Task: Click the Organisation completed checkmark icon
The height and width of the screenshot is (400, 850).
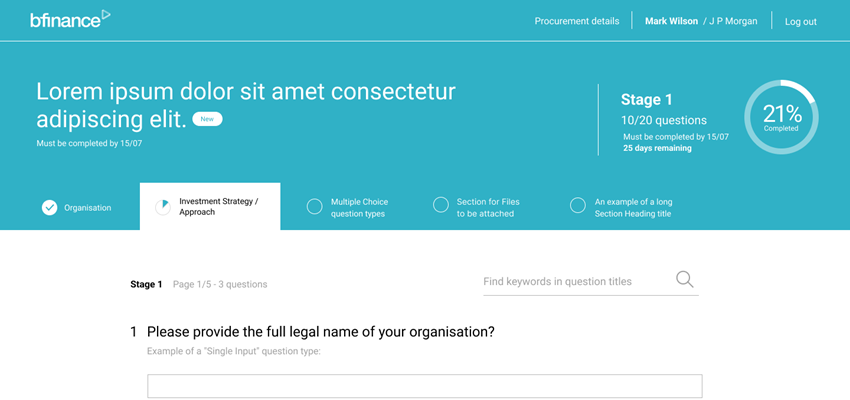Action: [49, 208]
